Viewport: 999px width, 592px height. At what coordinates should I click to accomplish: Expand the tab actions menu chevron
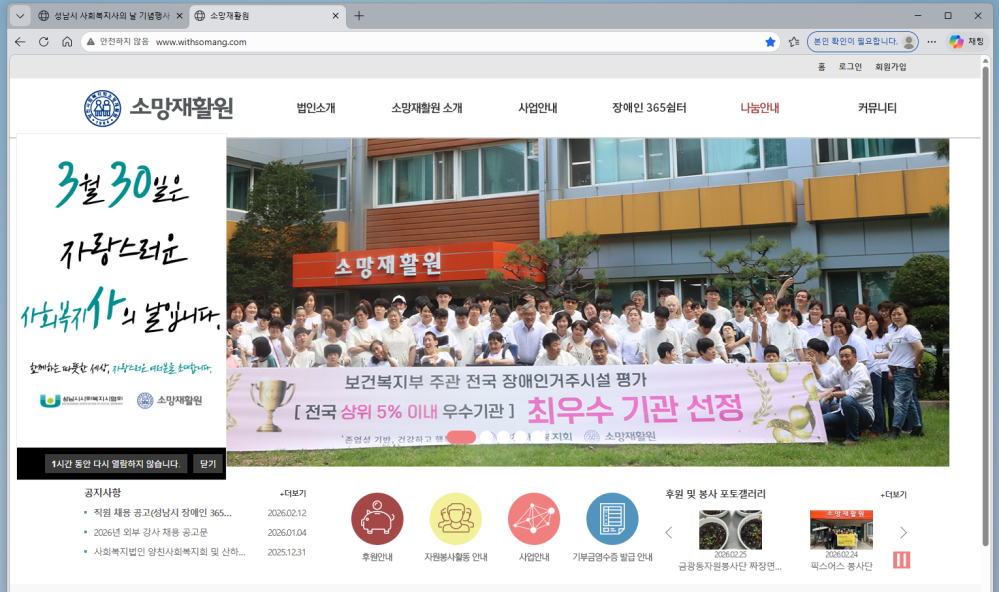point(20,15)
